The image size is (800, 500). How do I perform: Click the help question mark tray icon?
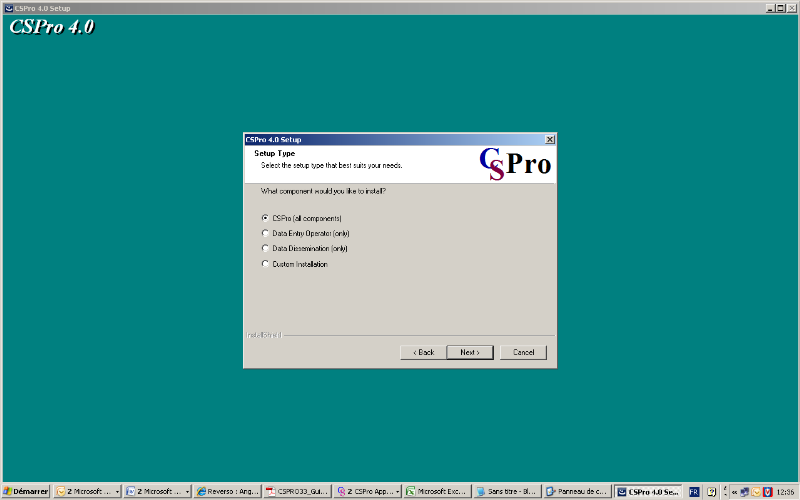712,492
